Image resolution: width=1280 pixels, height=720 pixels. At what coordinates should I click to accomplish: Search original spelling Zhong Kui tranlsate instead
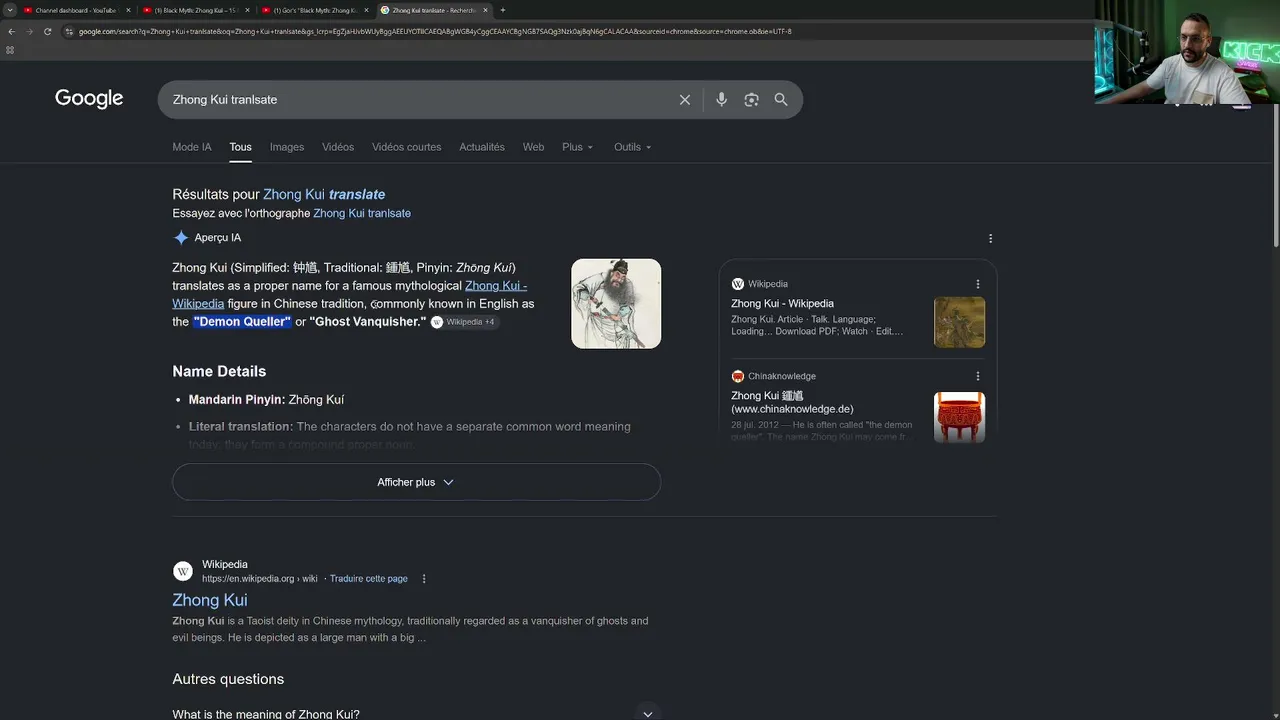pyautogui.click(x=362, y=213)
